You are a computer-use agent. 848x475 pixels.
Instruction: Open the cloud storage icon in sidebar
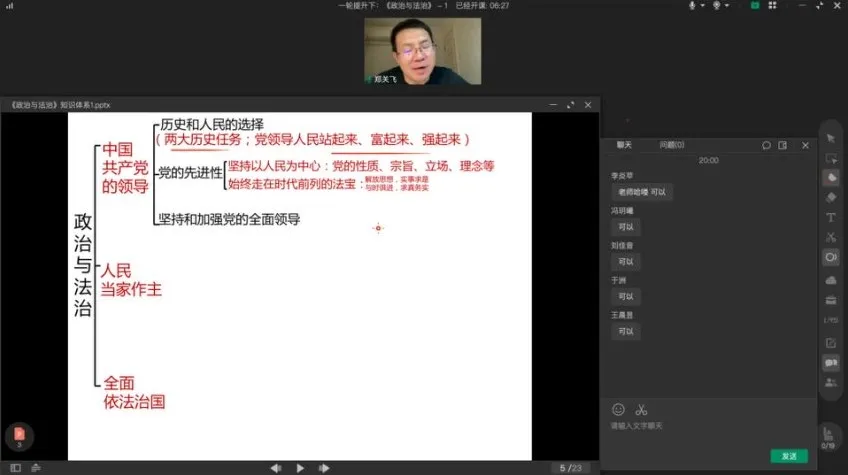click(x=830, y=279)
